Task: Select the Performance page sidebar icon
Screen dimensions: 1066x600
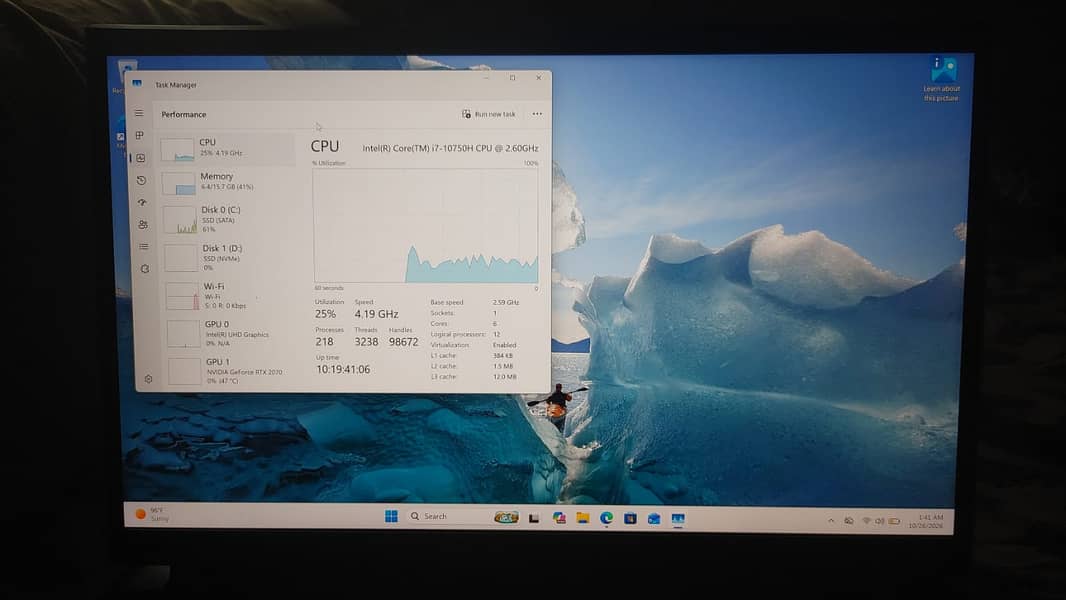Action: [x=141, y=158]
